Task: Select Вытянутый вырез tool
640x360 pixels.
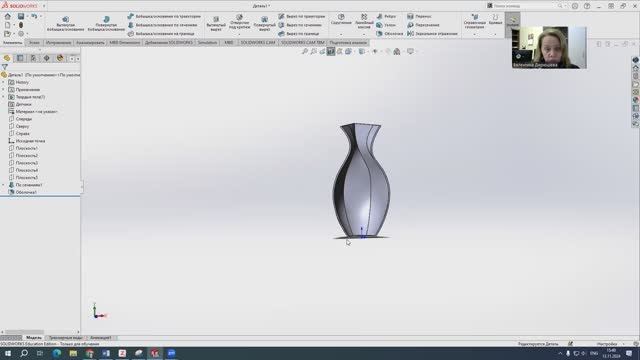Action: [216, 24]
